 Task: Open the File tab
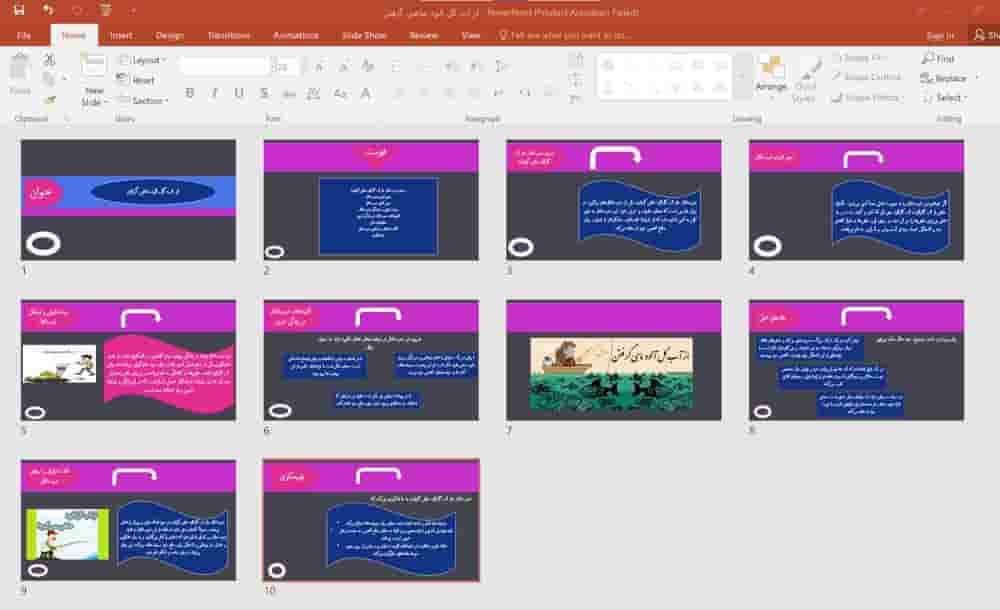click(24, 35)
